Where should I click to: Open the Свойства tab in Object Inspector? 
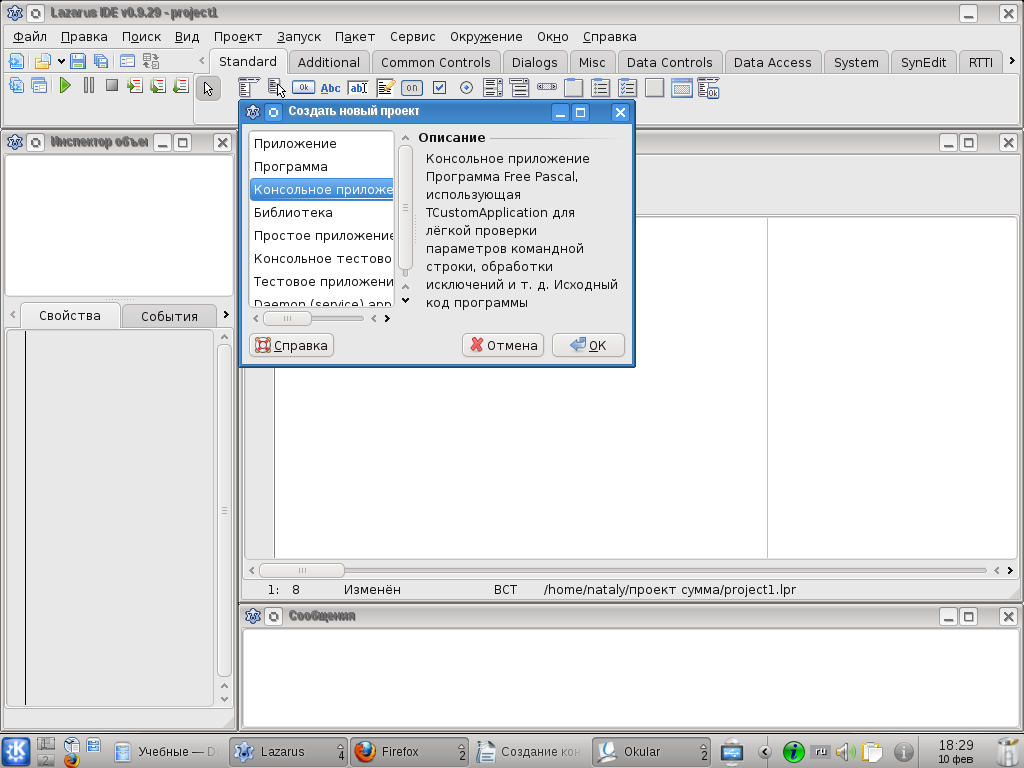click(x=70, y=315)
